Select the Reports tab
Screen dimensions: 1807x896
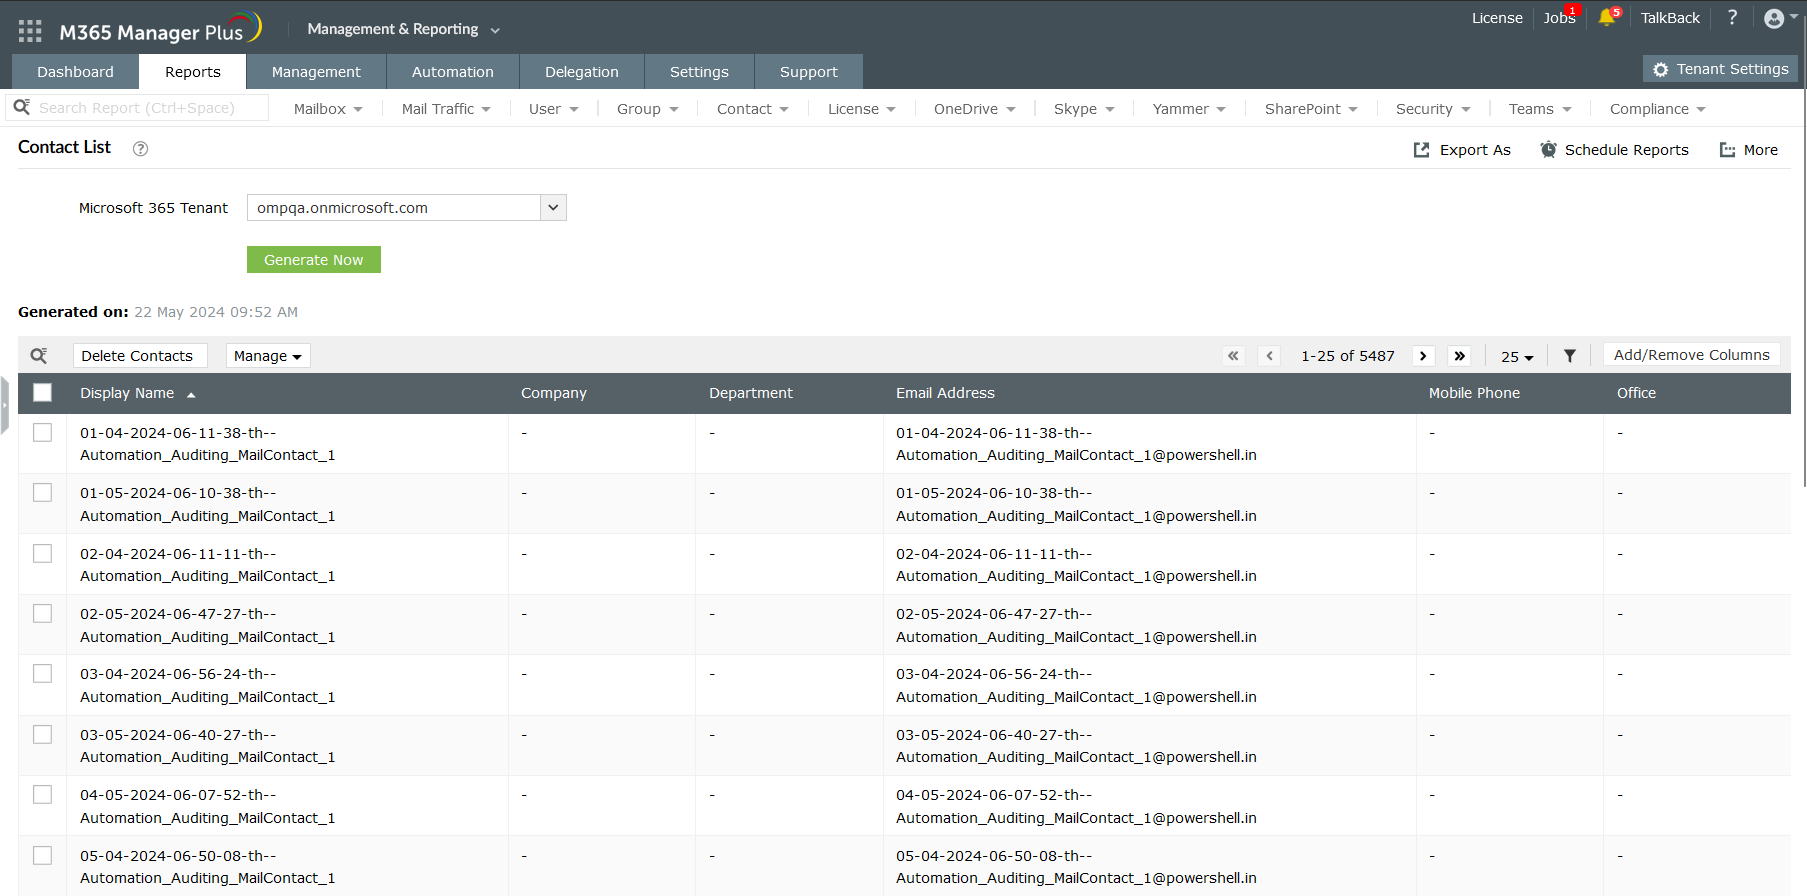(x=193, y=72)
